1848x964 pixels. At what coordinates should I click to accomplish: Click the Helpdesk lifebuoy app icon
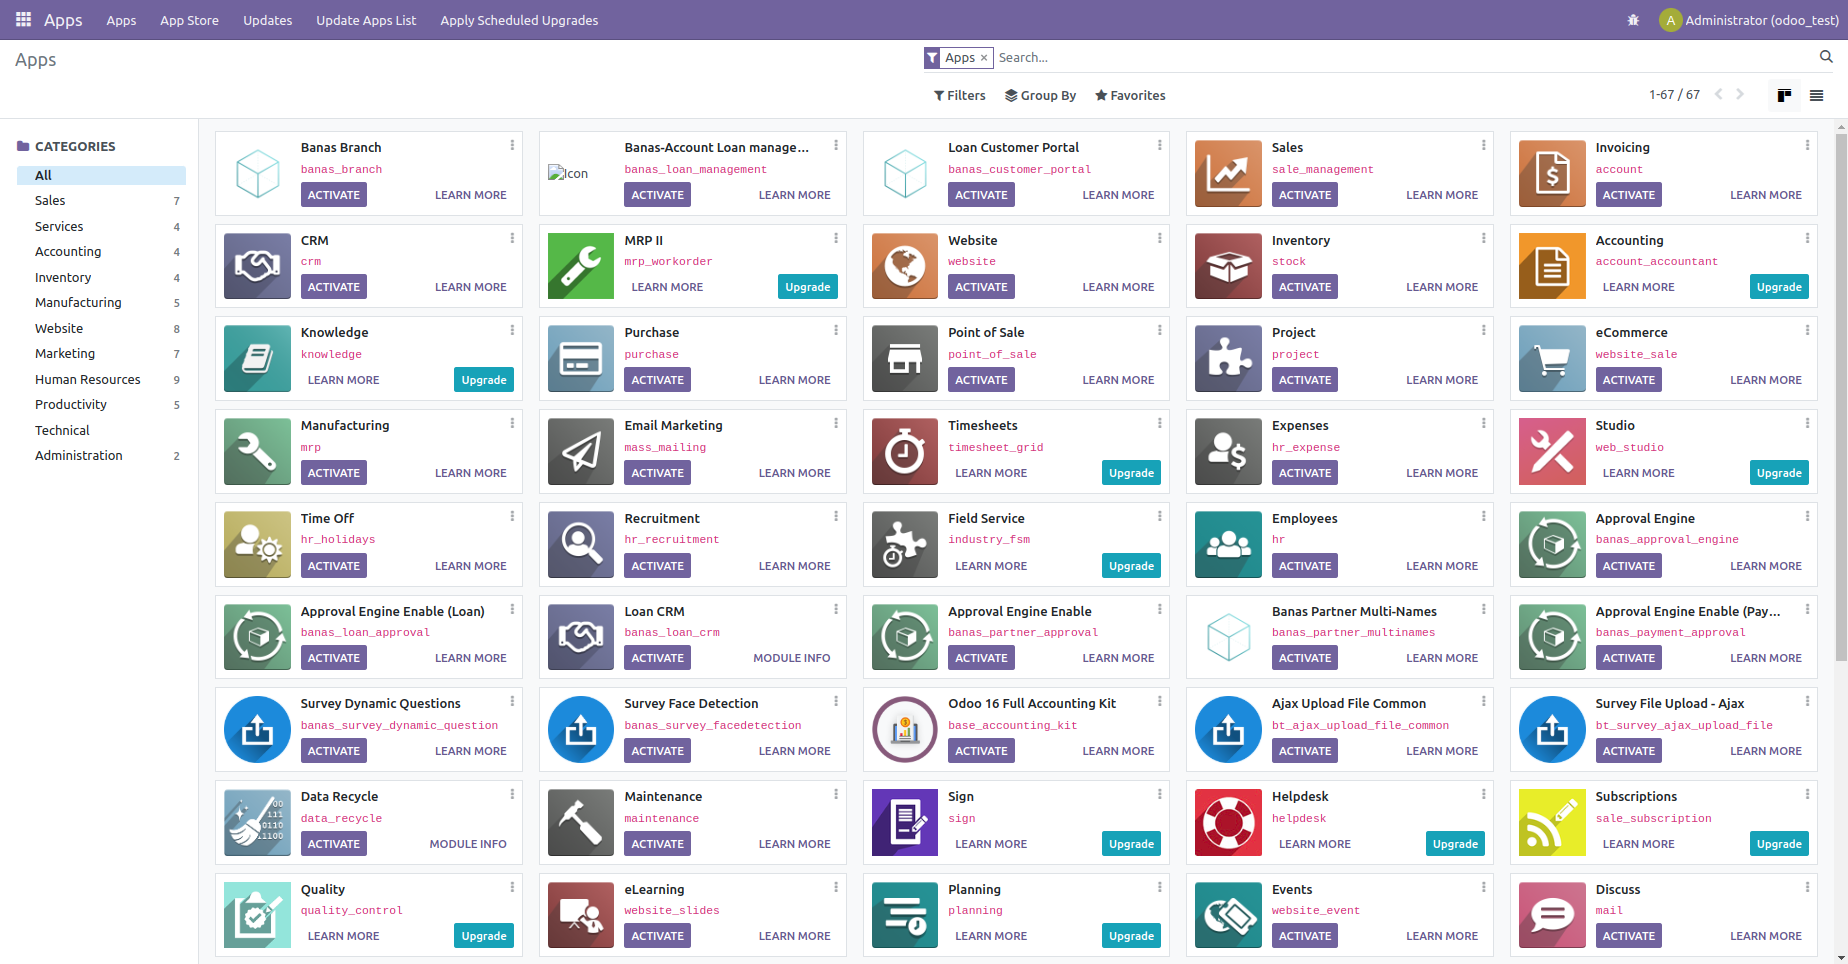tap(1227, 822)
